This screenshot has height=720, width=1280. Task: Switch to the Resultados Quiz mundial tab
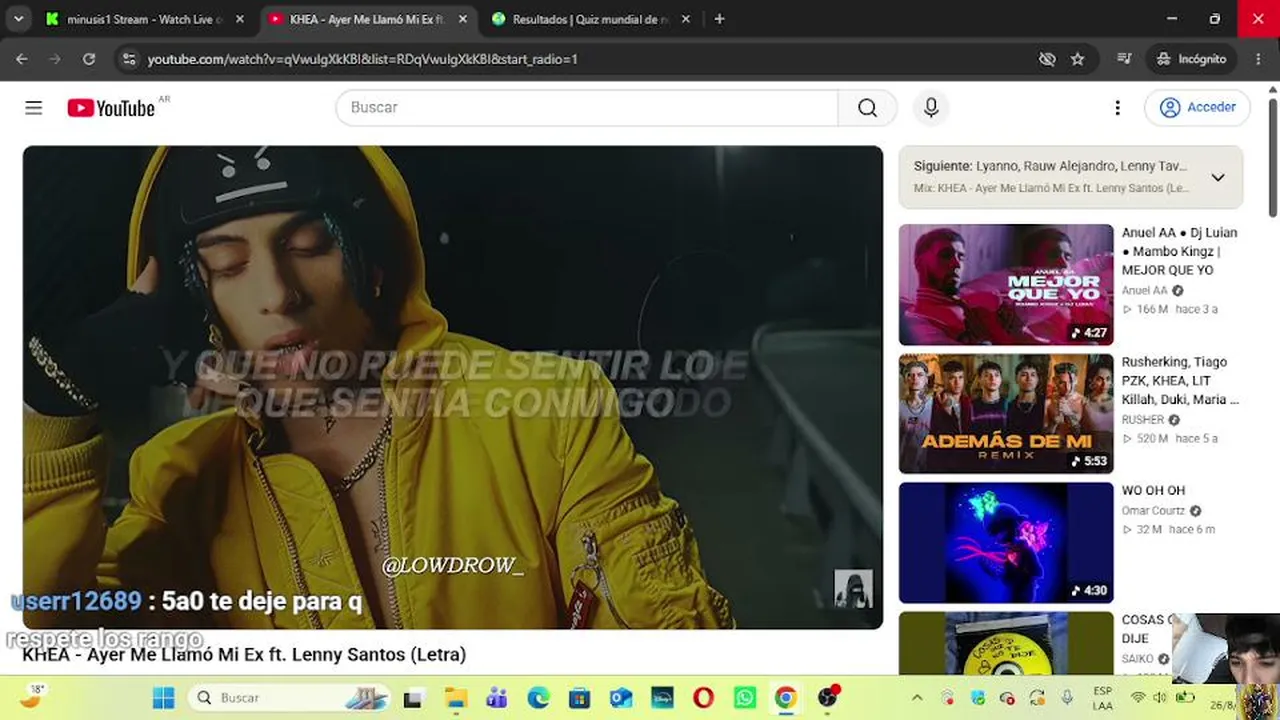click(x=590, y=19)
